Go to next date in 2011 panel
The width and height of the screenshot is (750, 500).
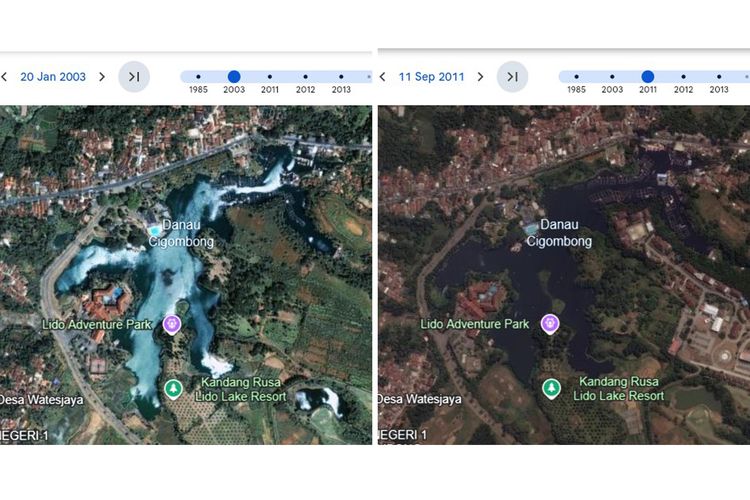[480, 77]
